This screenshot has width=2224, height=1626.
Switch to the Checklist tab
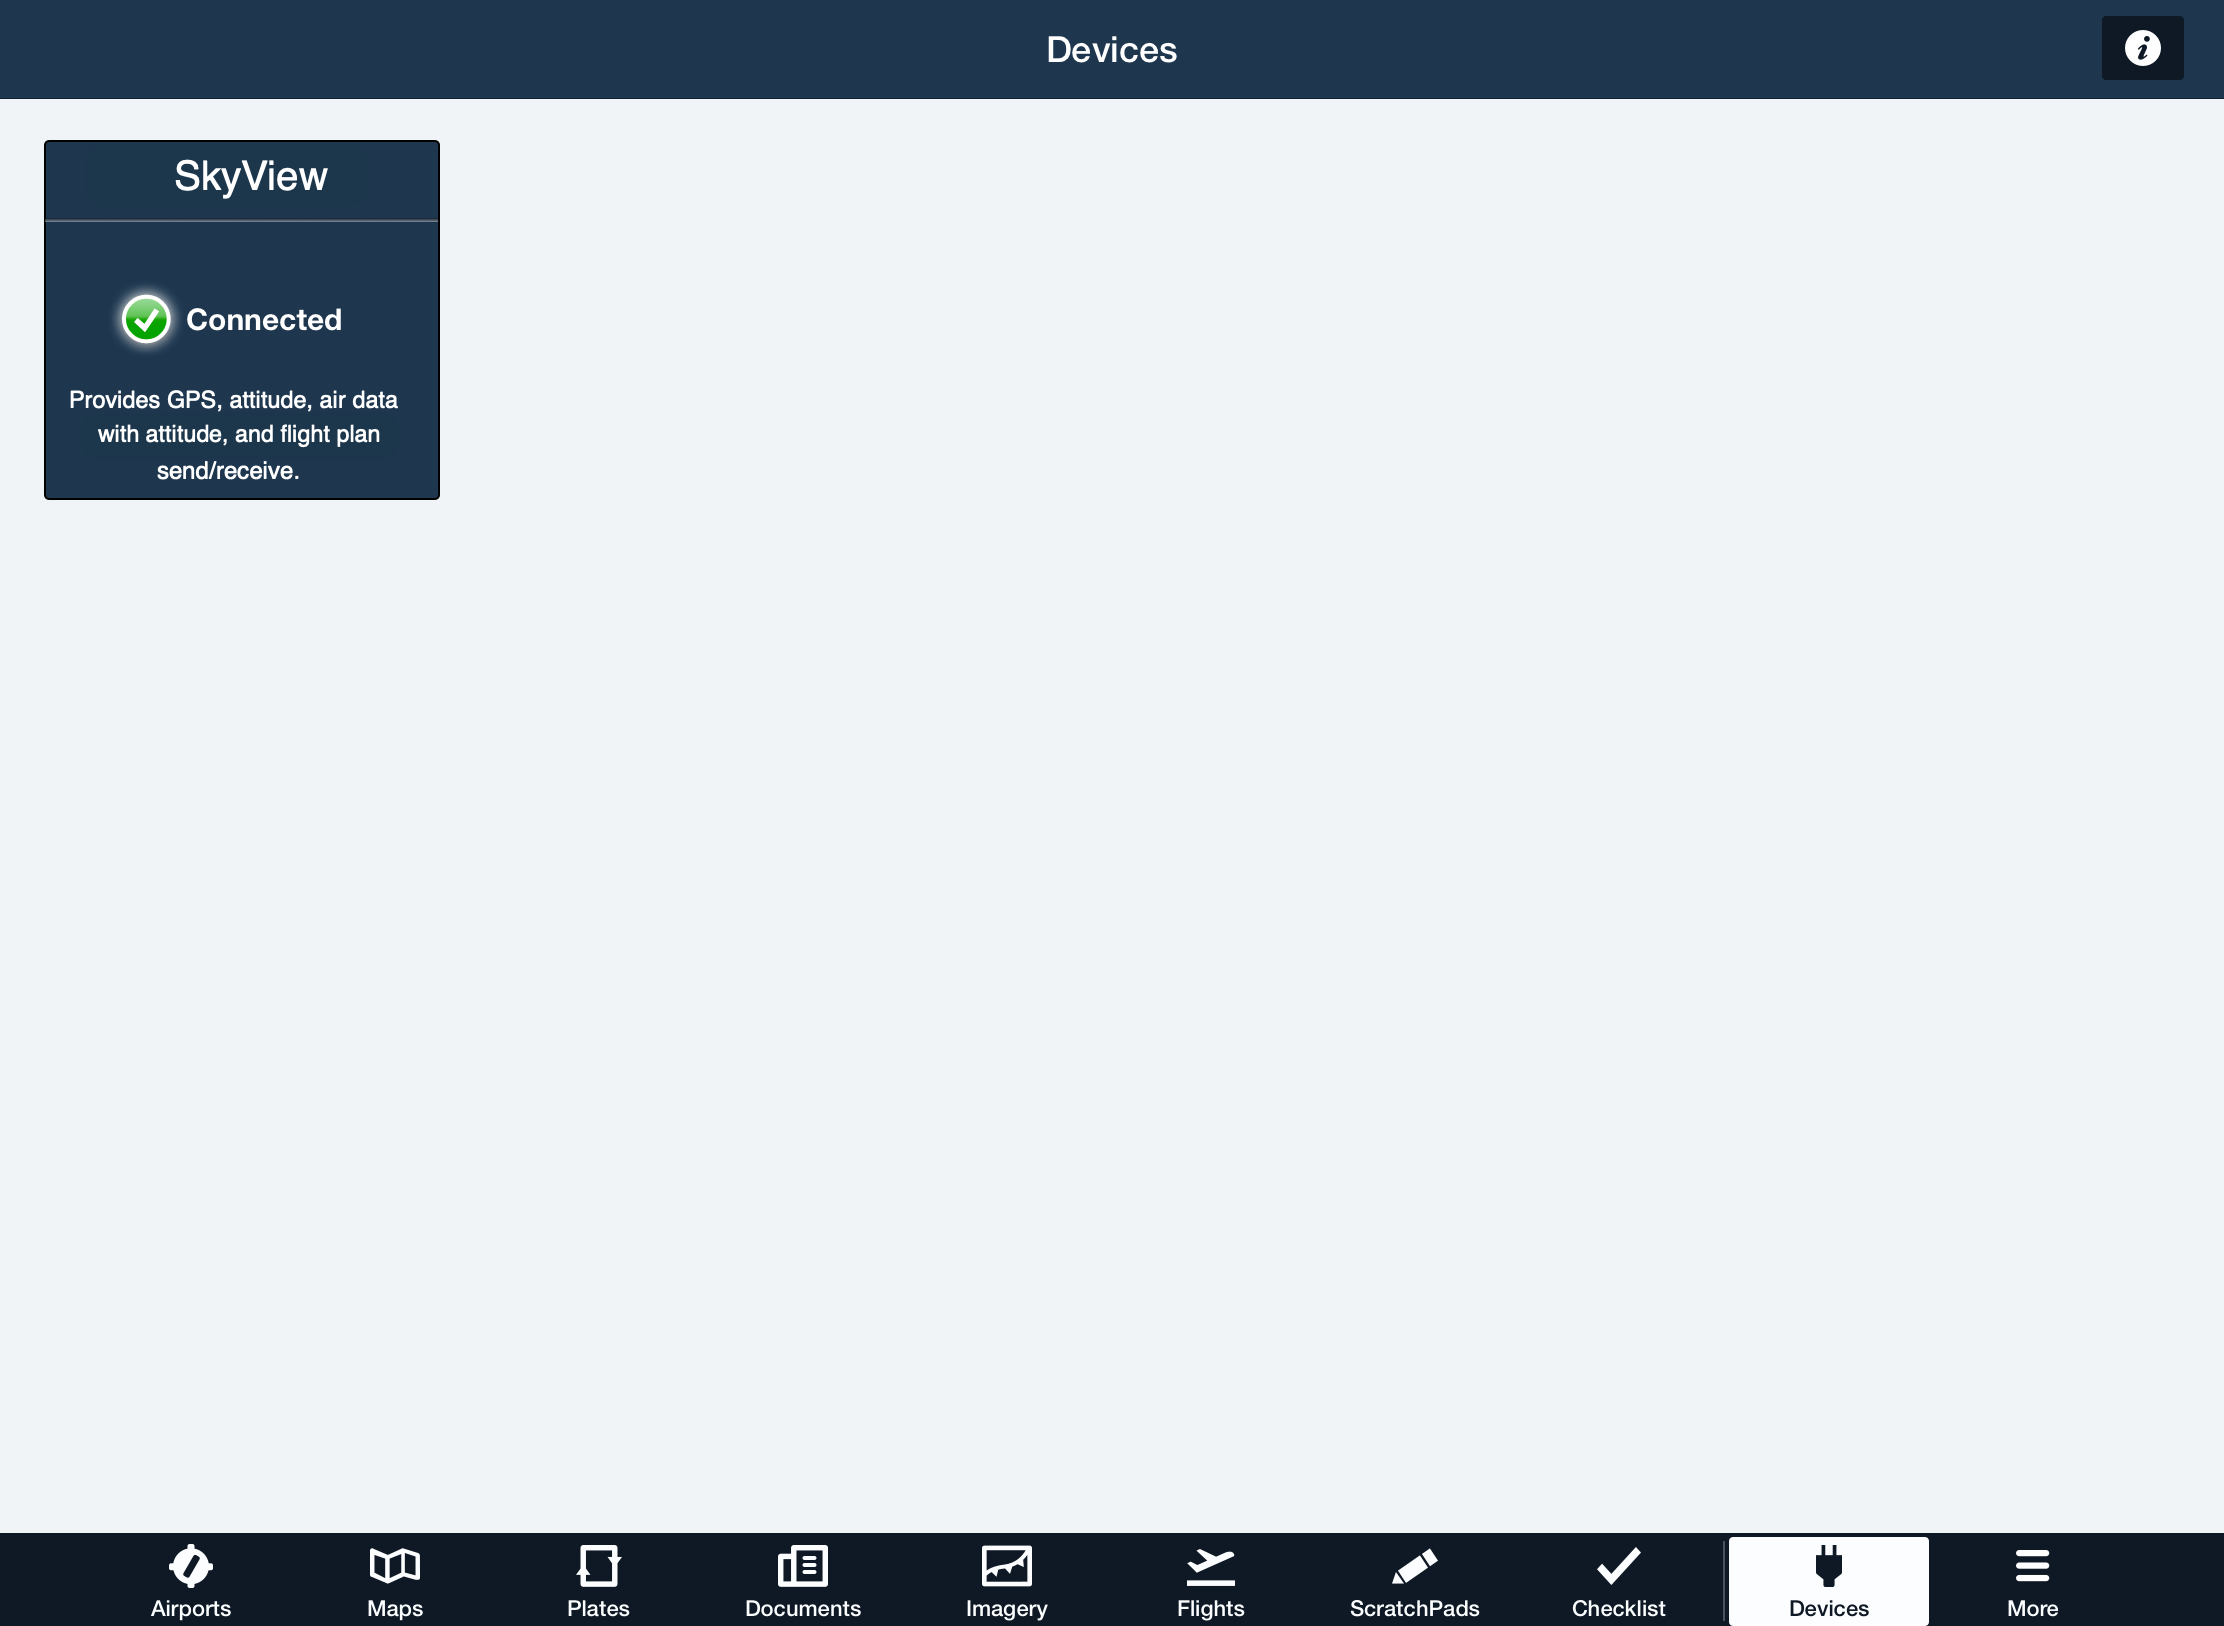[x=1618, y=1582]
